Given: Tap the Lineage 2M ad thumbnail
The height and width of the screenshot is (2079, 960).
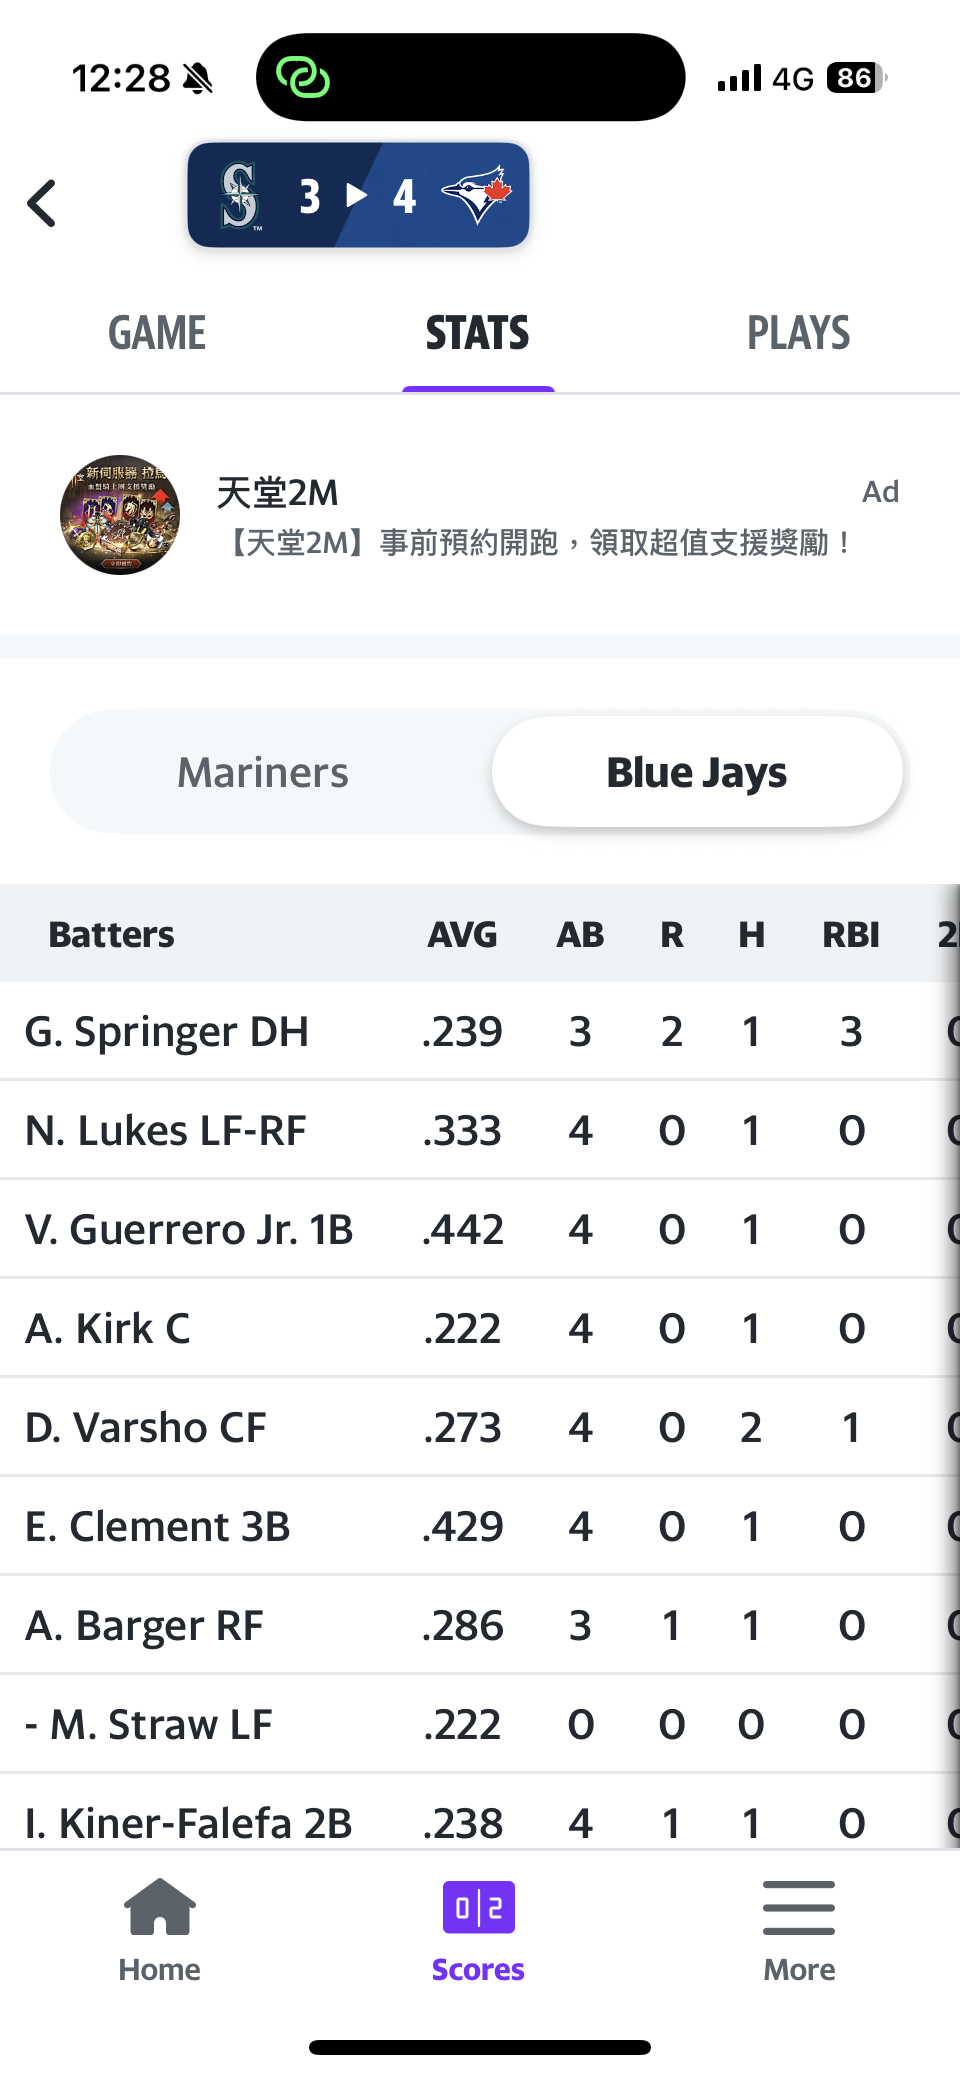Looking at the screenshot, I should click(120, 515).
